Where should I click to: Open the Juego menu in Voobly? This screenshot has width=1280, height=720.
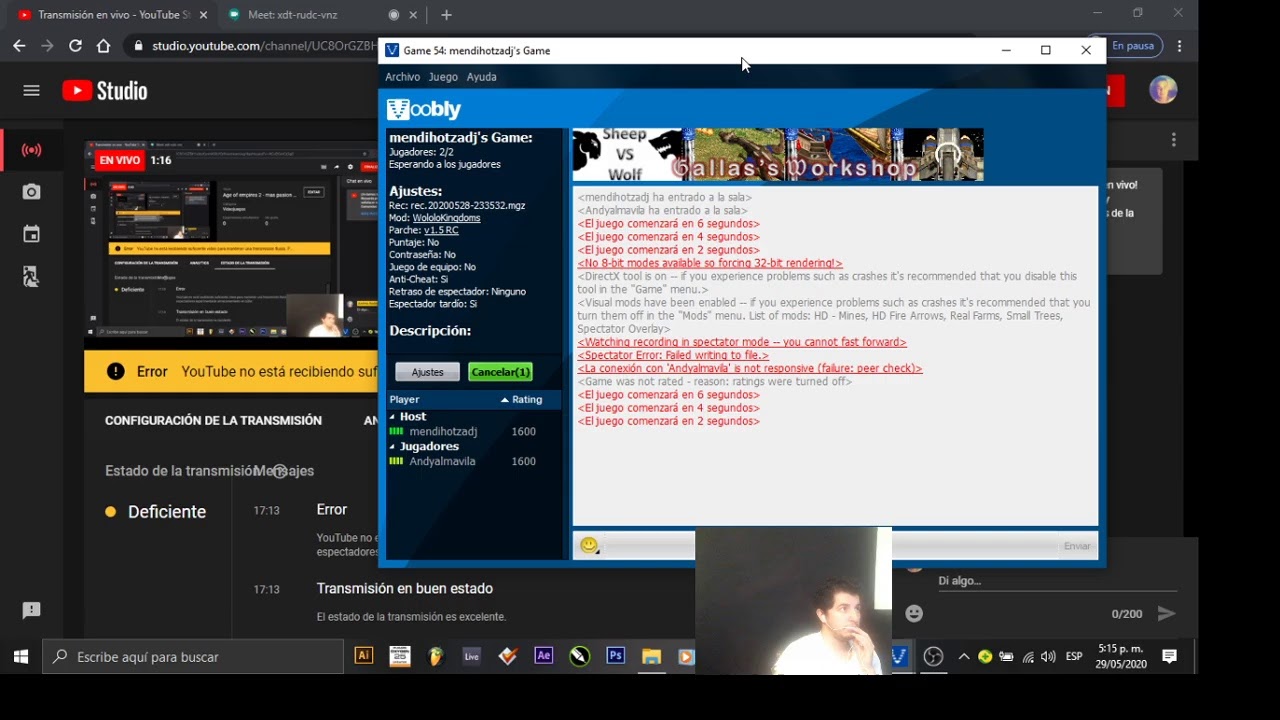coord(443,77)
